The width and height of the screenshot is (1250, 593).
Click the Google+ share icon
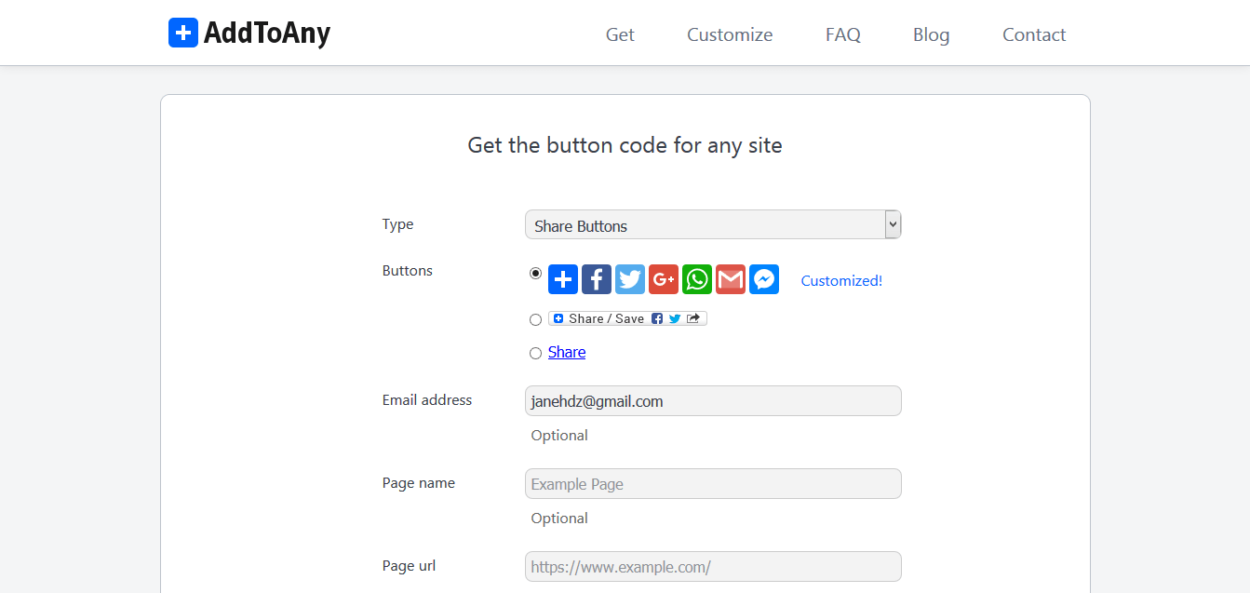pos(663,280)
